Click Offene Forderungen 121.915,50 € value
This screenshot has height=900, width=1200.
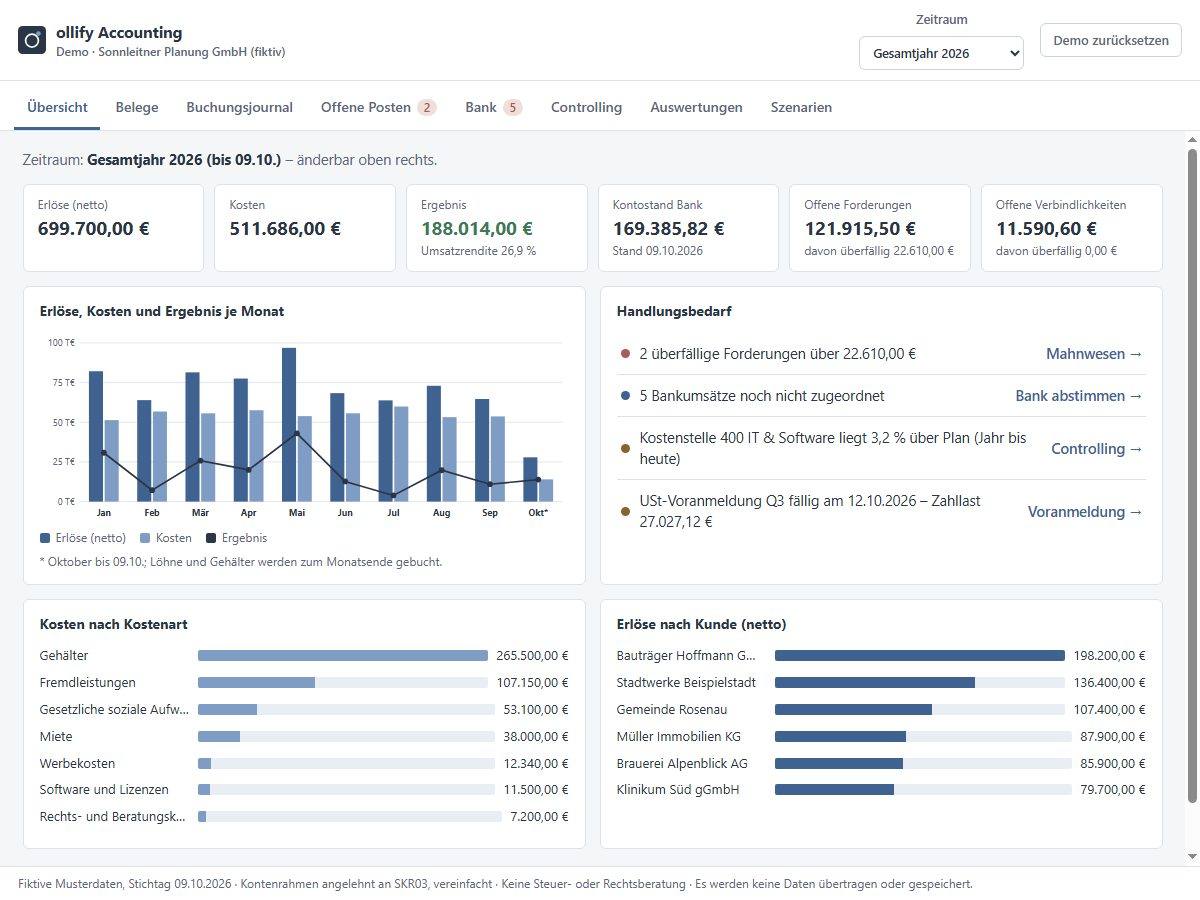tap(860, 228)
